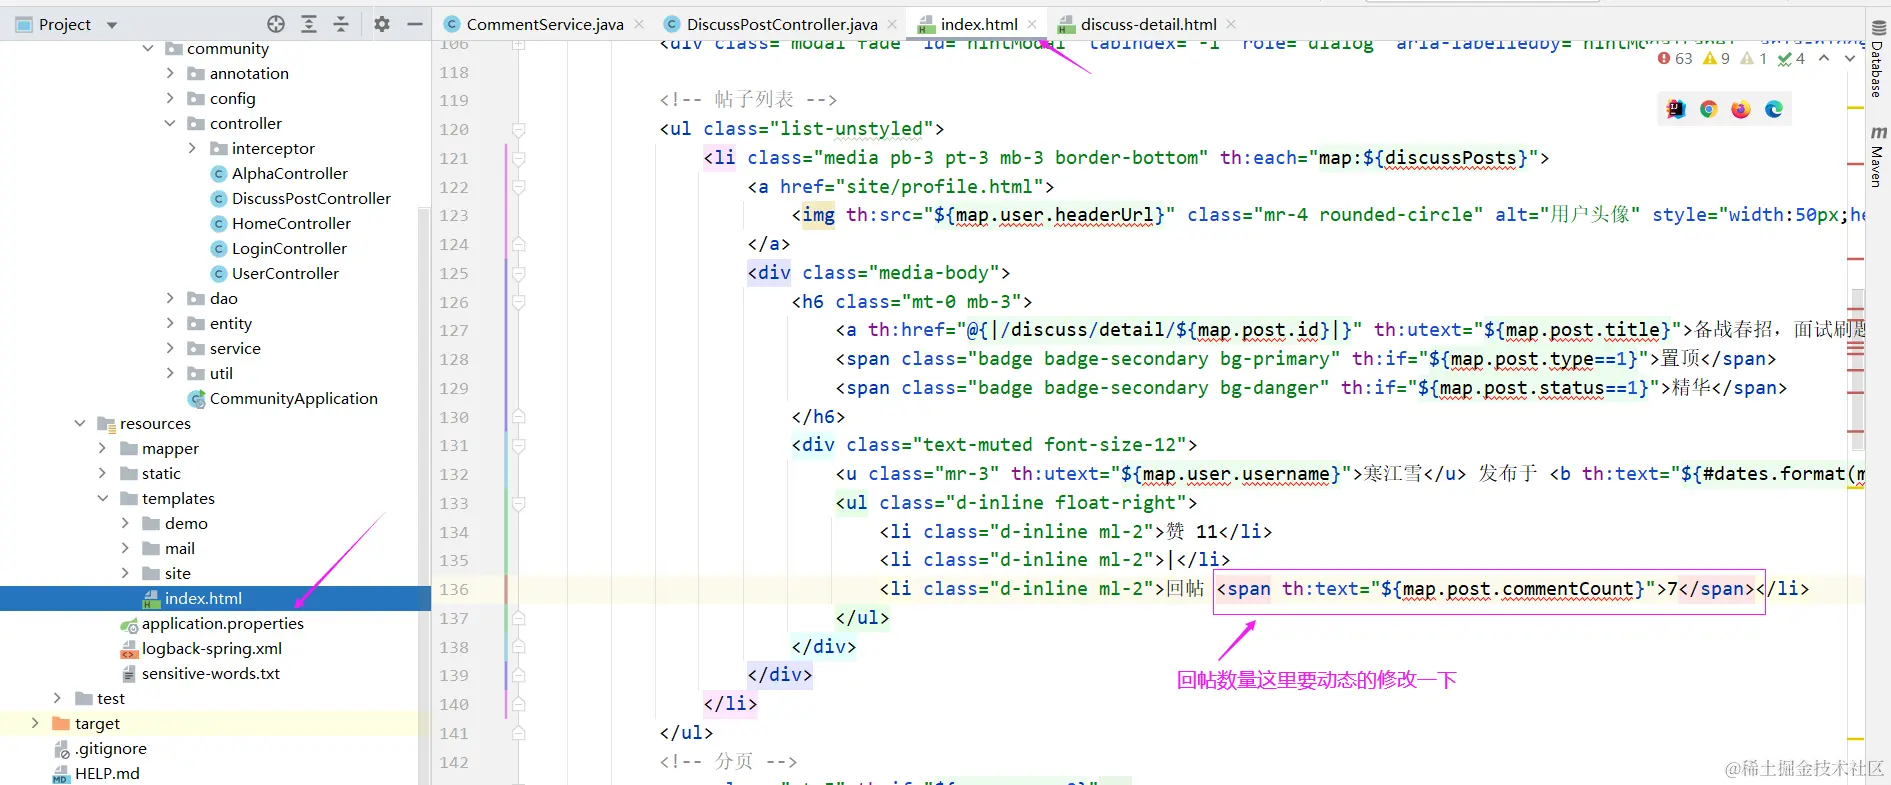Go to next highlighted error arrow
Viewport: 1891px width, 785px height.
(x=1850, y=58)
